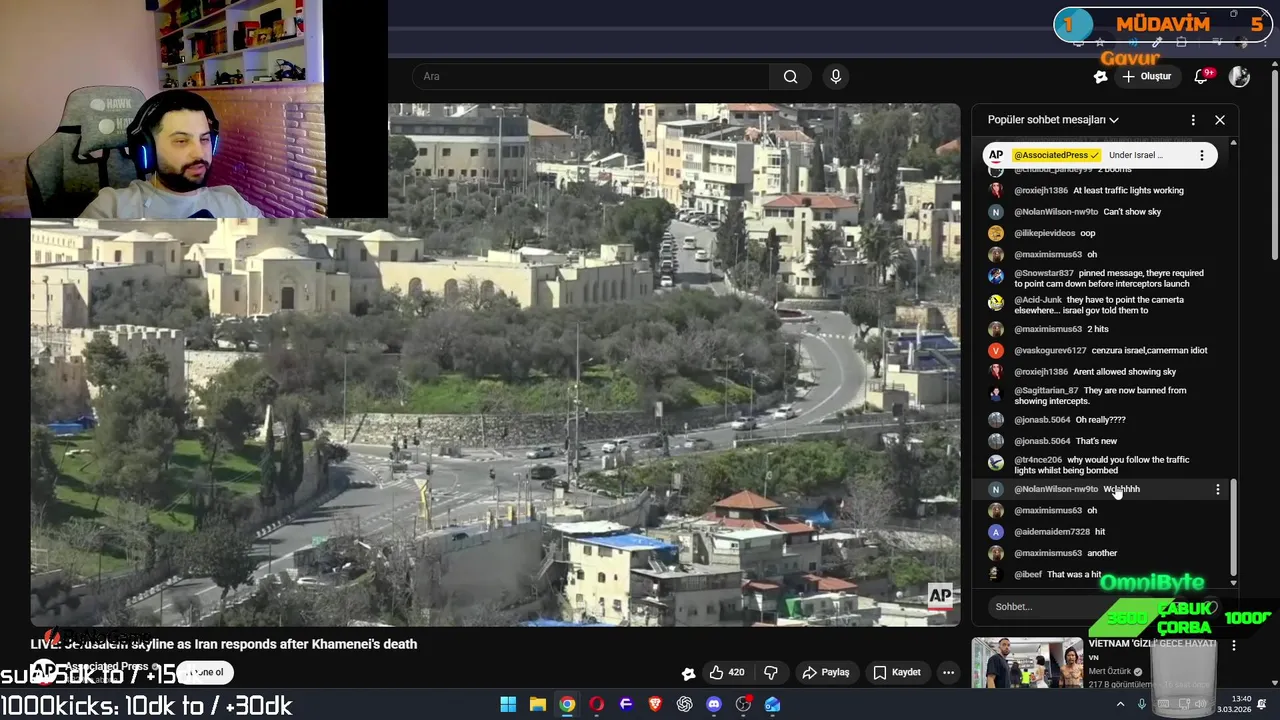Focus the Ara search input field
Viewport: 1280px width, 720px height.
click(x=592, y=76)
